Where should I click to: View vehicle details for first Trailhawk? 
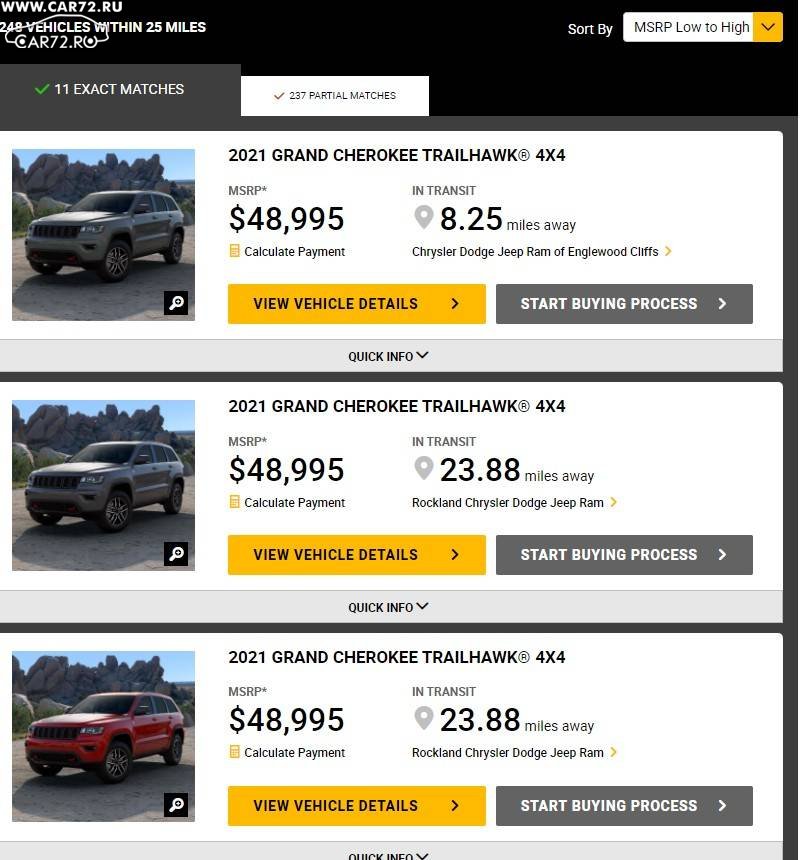(356, 304)
